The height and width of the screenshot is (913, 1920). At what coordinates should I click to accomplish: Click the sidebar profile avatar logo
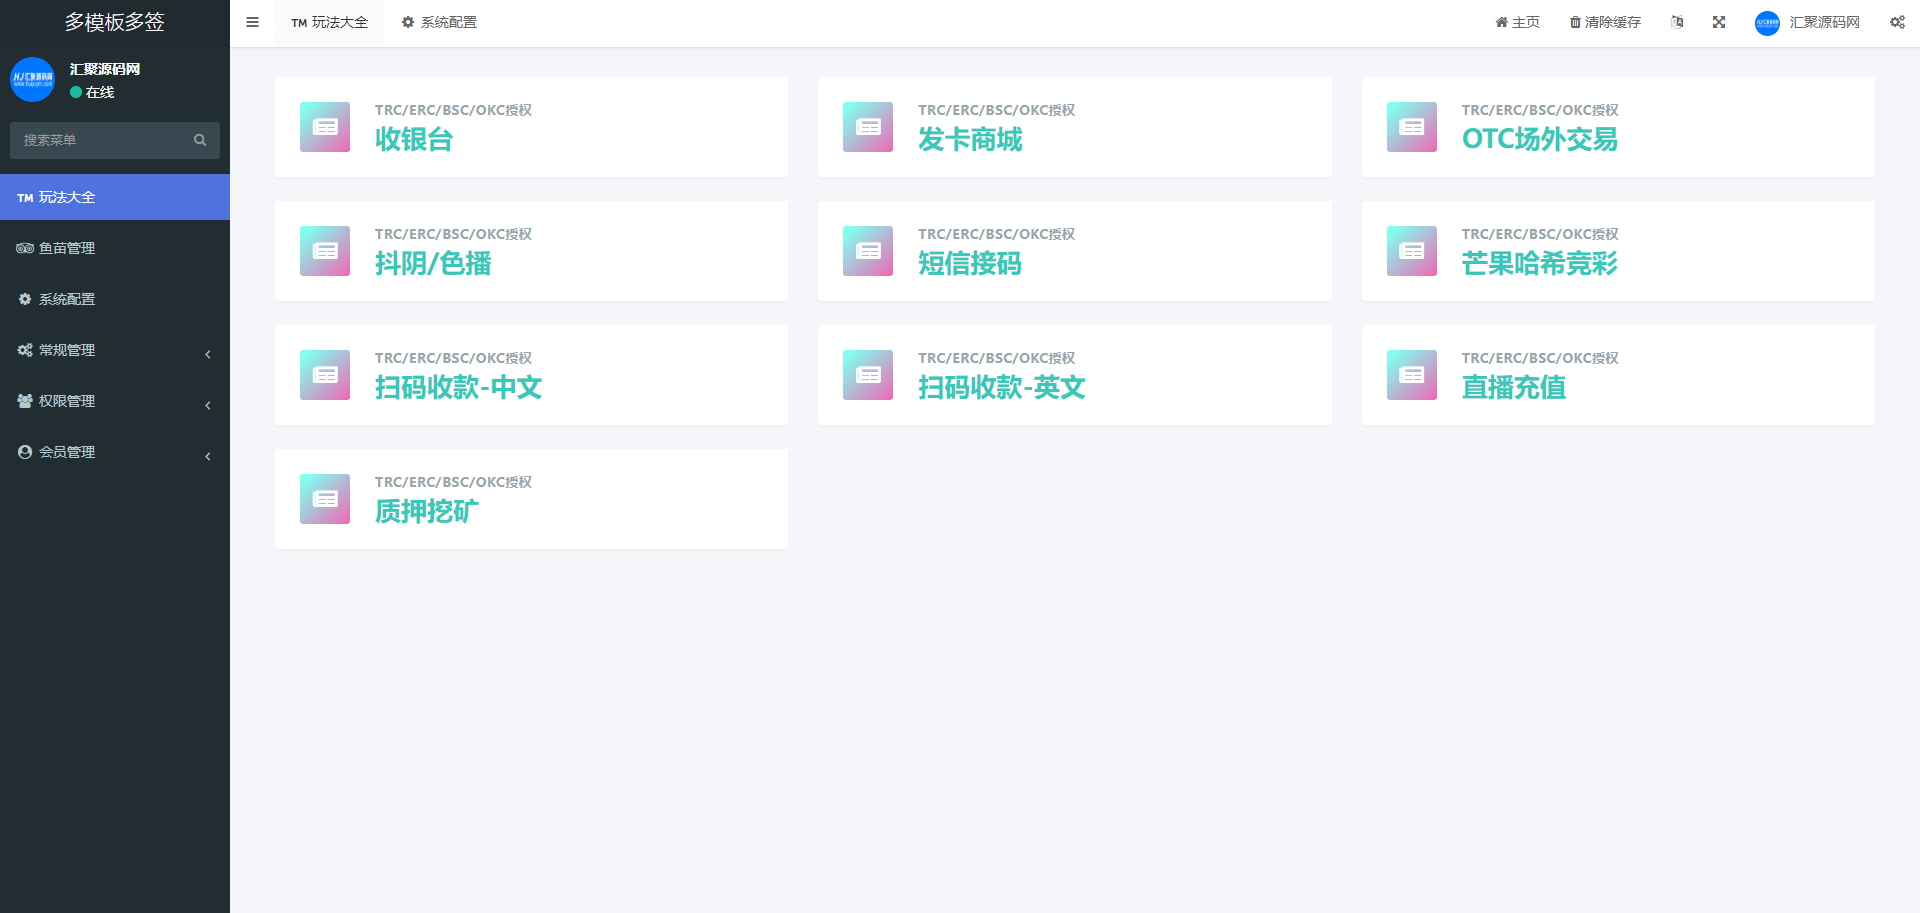tap(33, 79)
